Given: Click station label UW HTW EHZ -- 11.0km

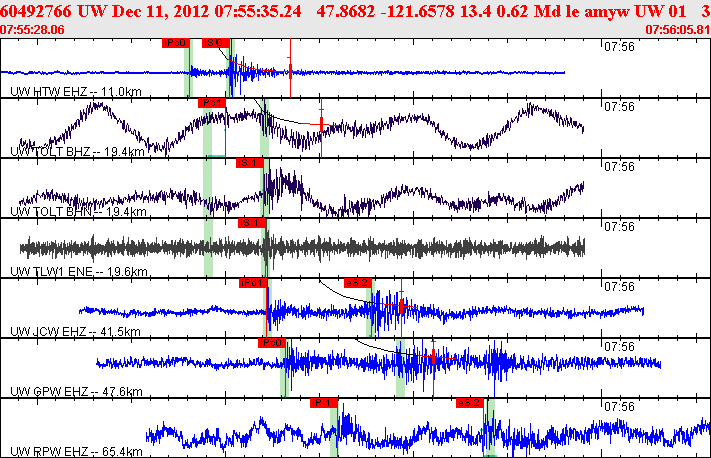Looking at the screenshot, I should 76,92.
